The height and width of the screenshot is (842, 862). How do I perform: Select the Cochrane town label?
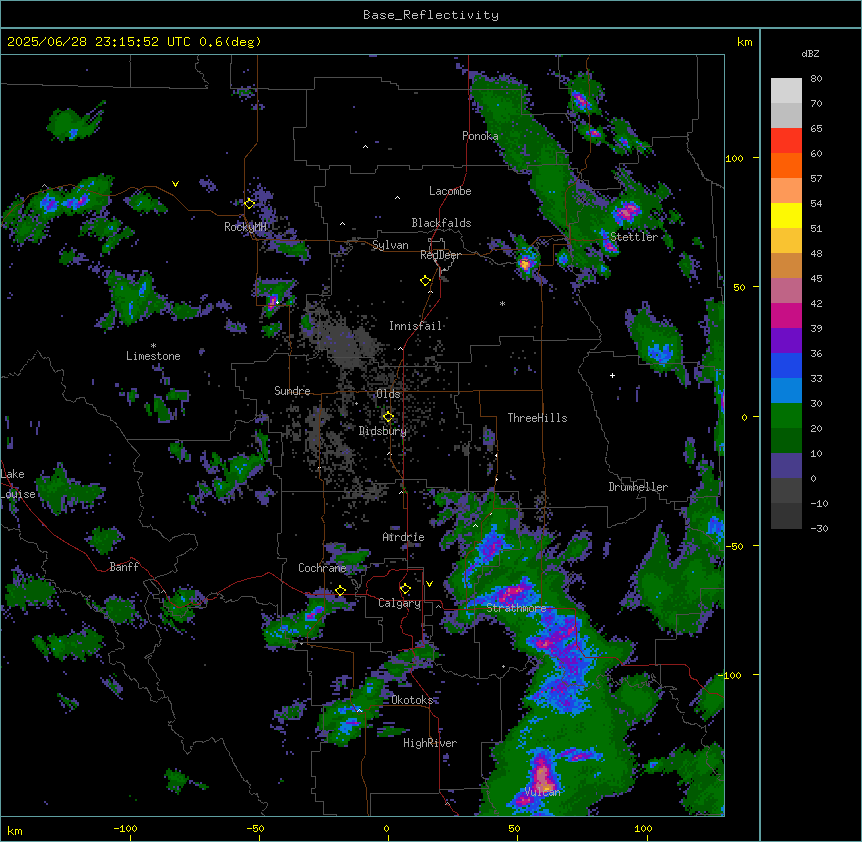pyautogui.click(x=322, y=568)
